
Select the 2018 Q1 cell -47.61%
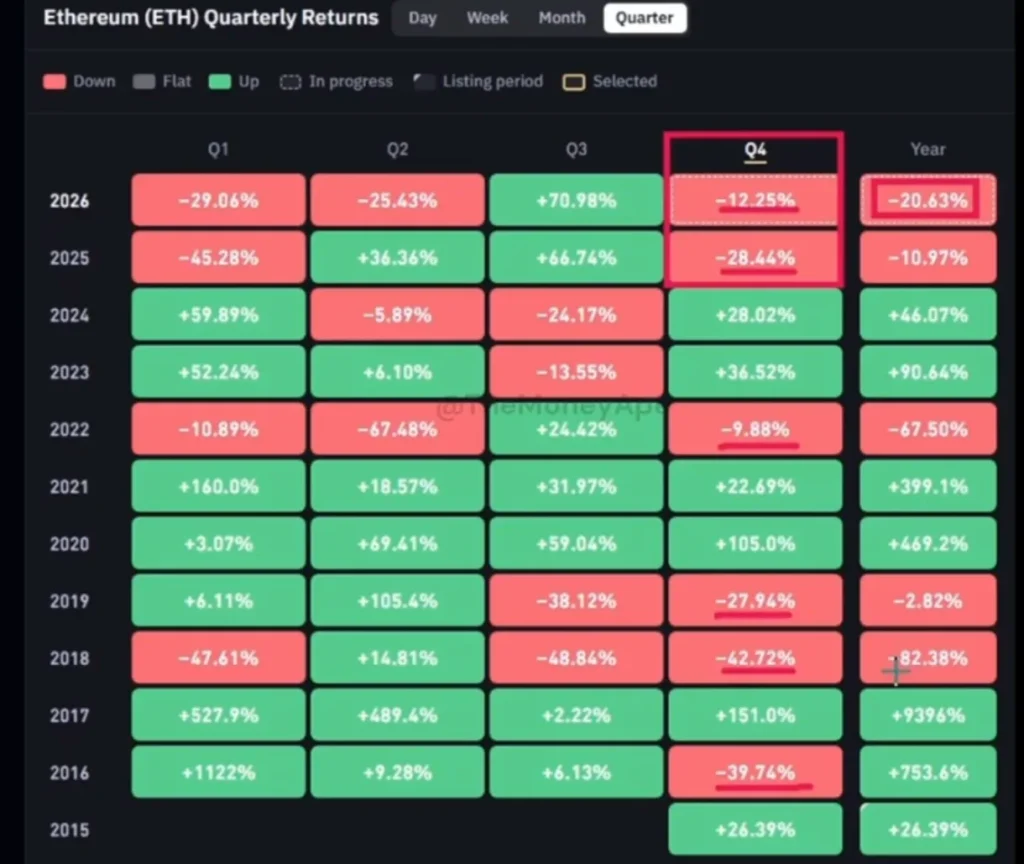(x=218, y=658)
